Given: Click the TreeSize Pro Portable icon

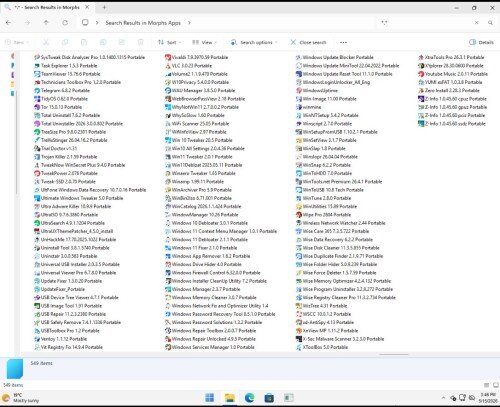Looking at the screenshot, I should (x=37, y=132).
